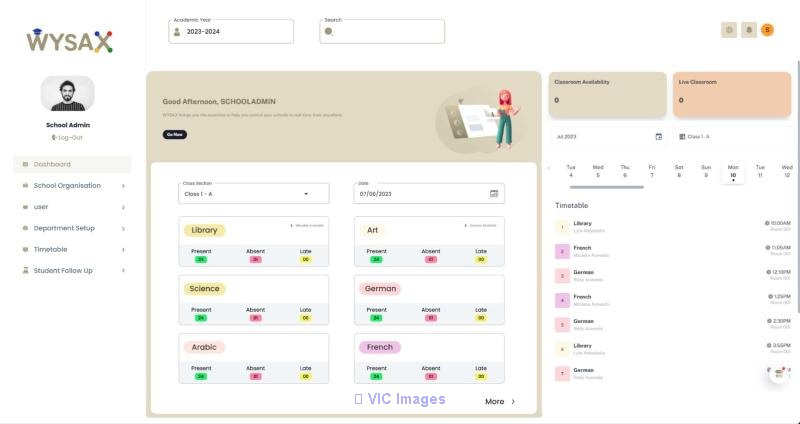Select Sat 8 in date strip
This screenshot has width=800, height=424.
pyautogui.click(x=679, y=171)
